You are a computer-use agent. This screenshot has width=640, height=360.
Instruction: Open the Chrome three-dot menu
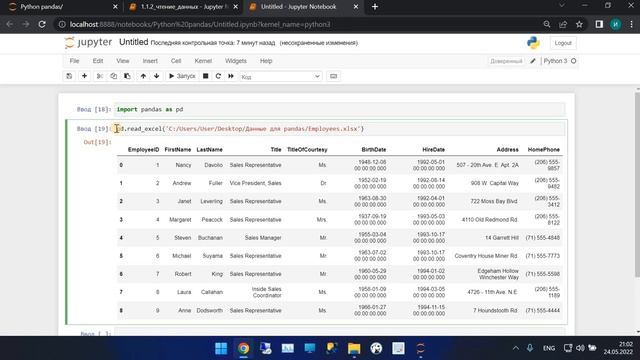(631, 24)
